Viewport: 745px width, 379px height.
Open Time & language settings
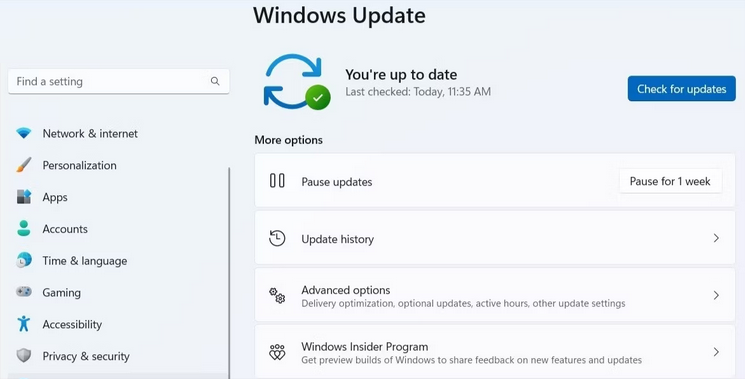85,261
